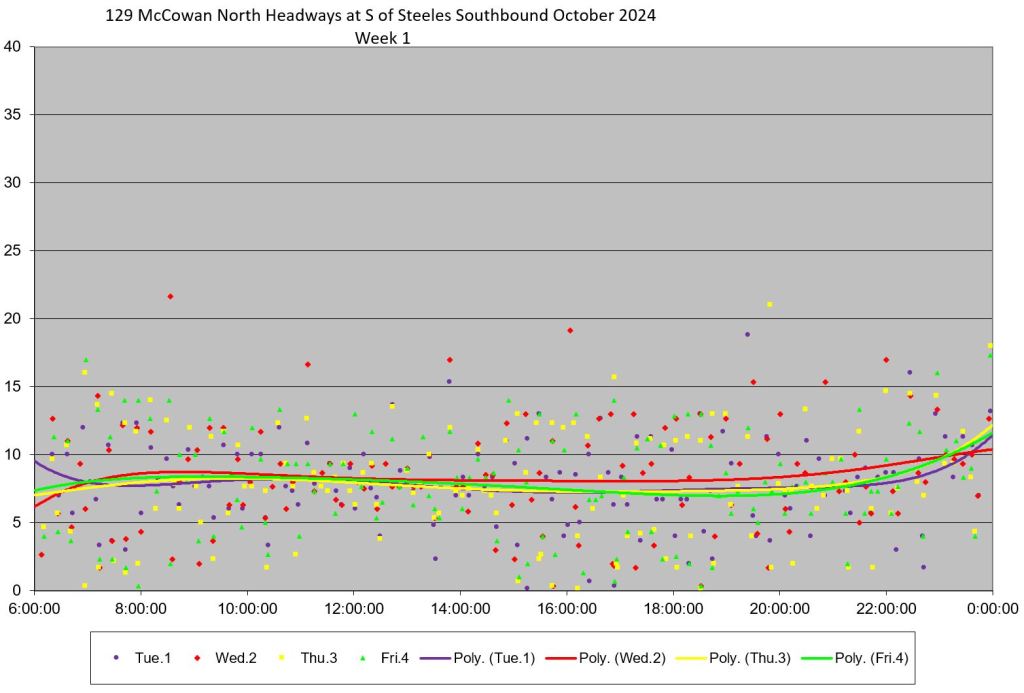Click the Fri.4 green triangle legend marker
1024x693 pixels.
(x=362, y=657)
